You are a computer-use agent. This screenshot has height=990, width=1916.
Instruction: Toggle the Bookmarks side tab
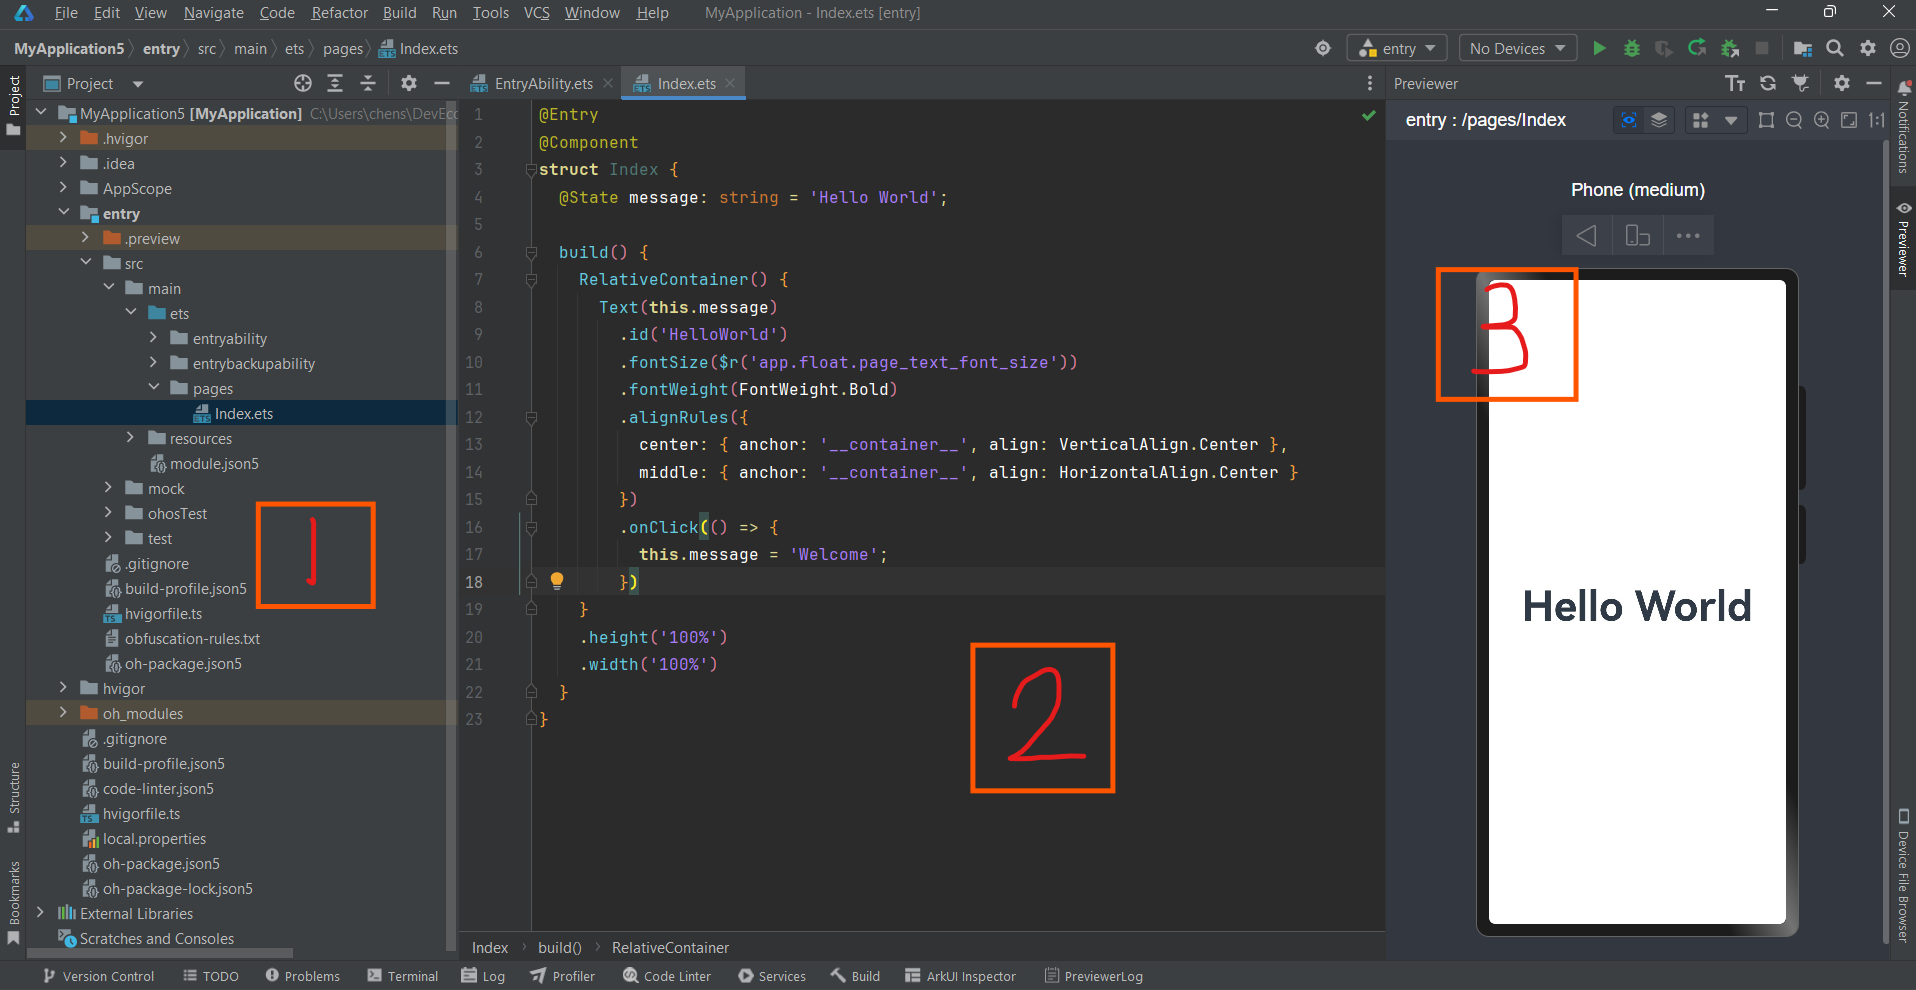pos(14,902)
